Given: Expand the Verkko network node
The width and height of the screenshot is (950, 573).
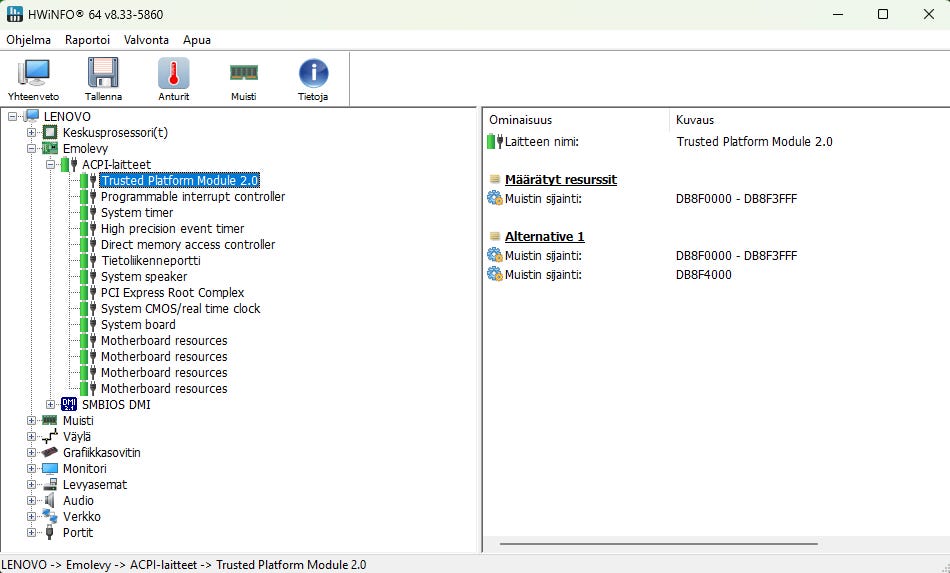Looking at the screenshot, I should pos(32,517).
